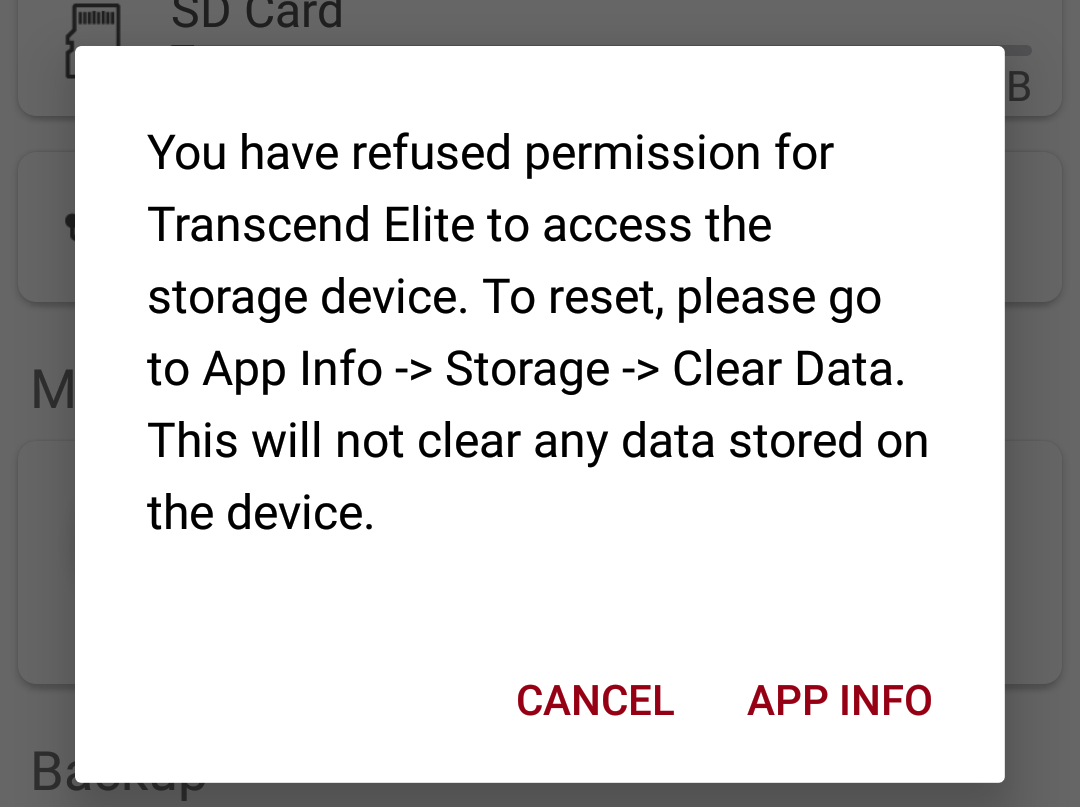
Task: Tap the dimmed card edge left of the dialog
Action: coord(45,560)
